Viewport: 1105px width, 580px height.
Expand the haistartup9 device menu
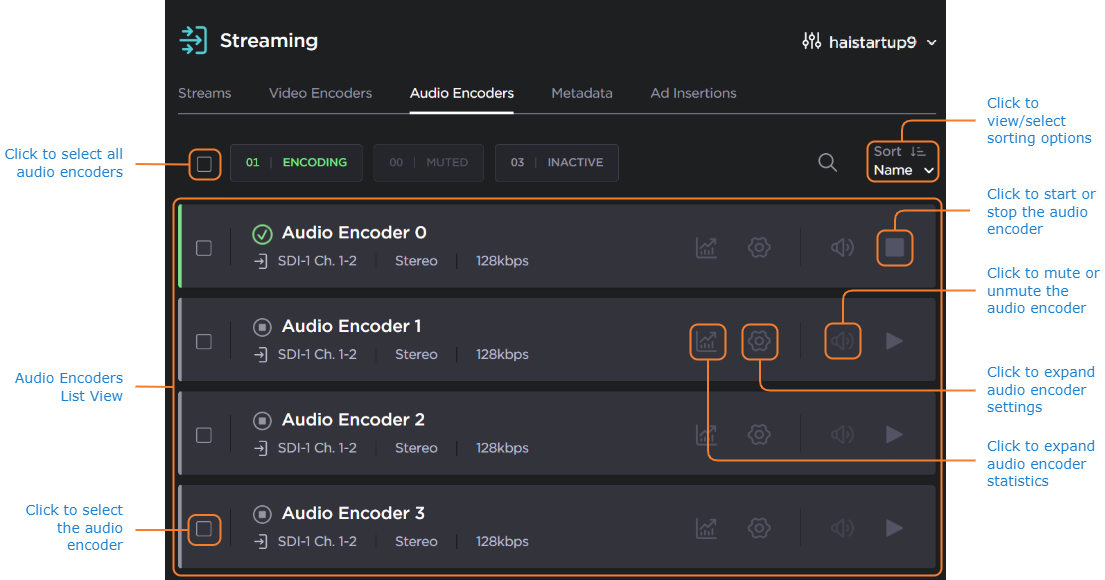[869, 42]
